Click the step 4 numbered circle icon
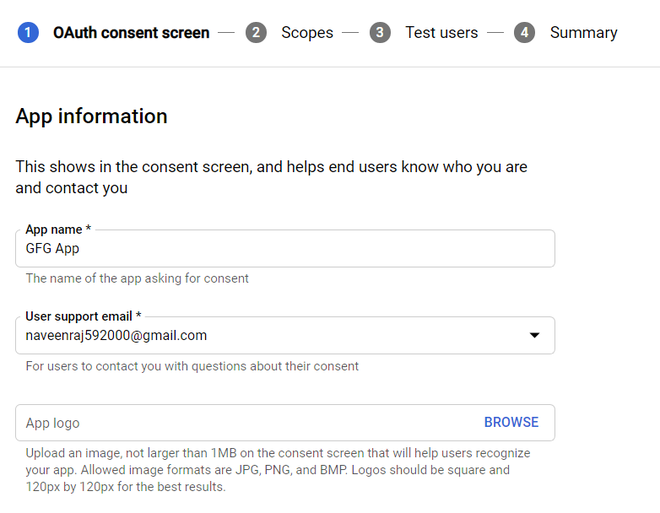Image resolution: width=660 pixels, height=513 pixels. [x=525, y=33]
